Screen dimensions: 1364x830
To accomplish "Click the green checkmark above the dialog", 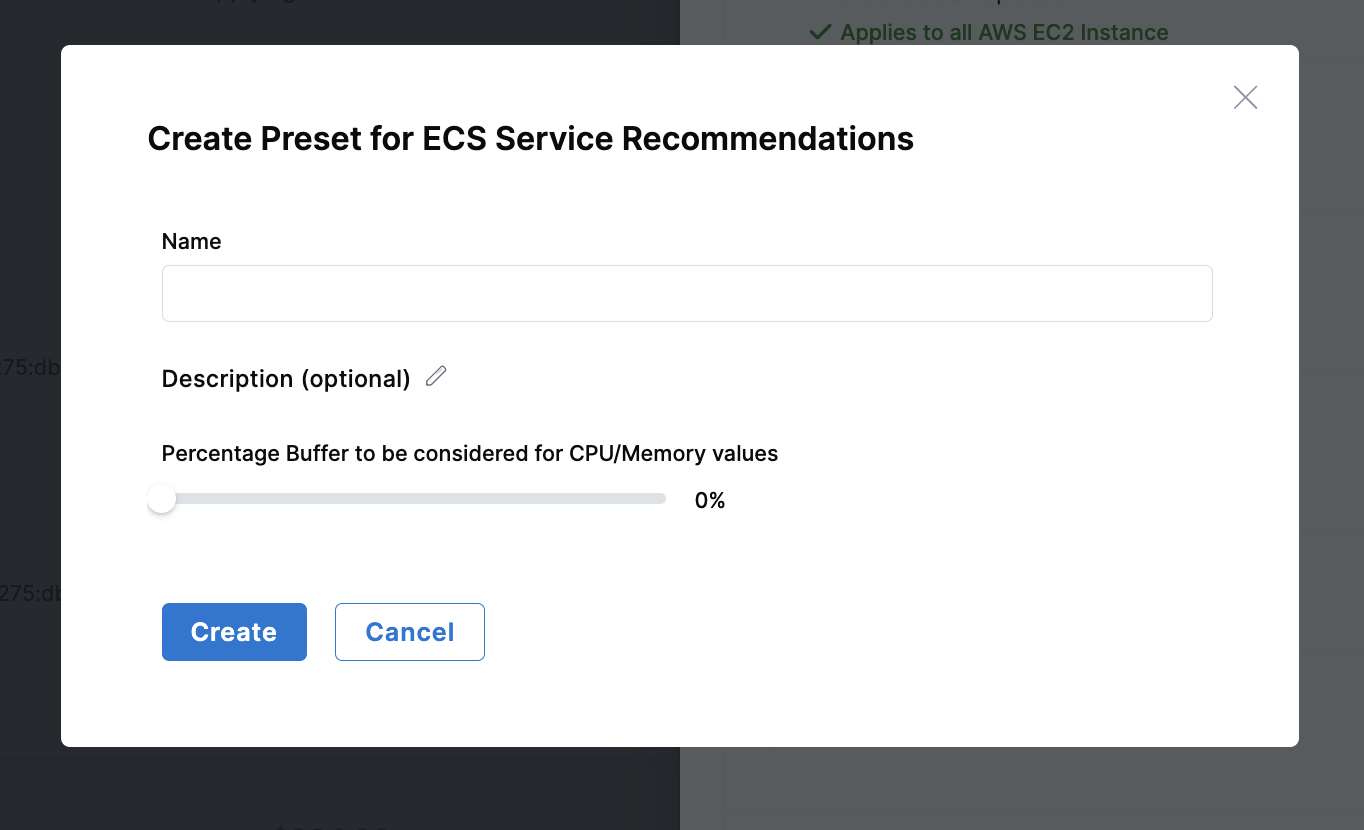I will (820, 32).
